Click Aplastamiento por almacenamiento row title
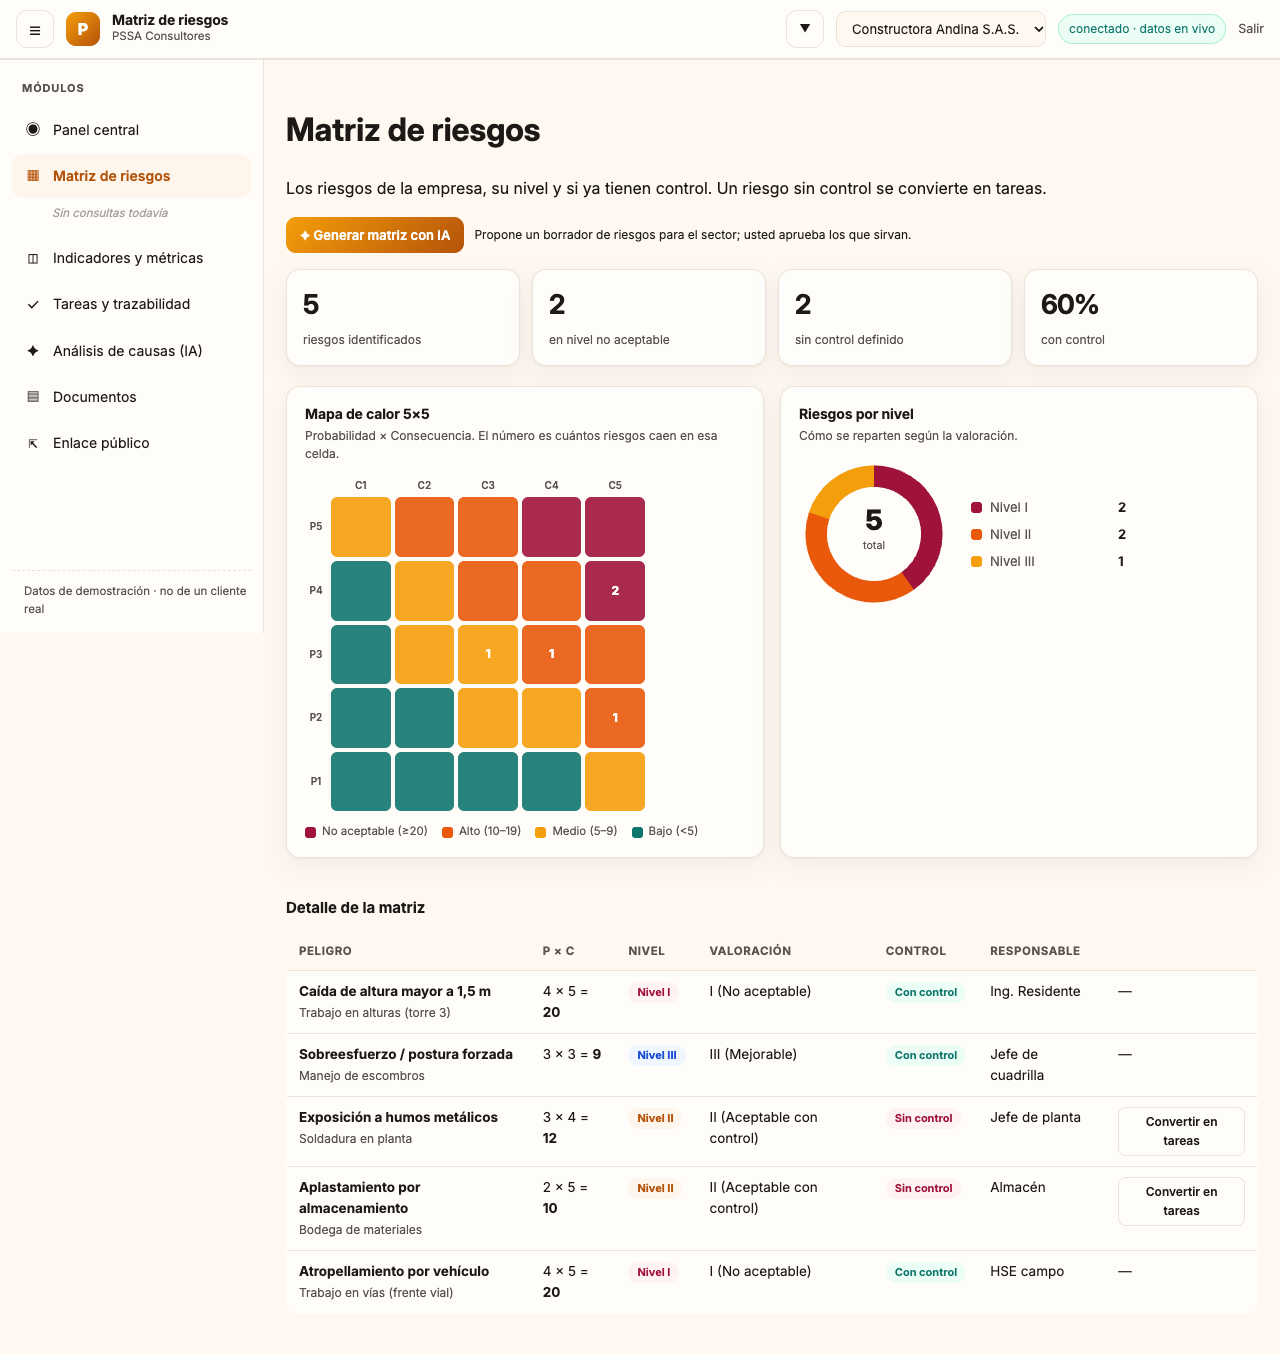1280x1354 pixels. click(360, 1198)
